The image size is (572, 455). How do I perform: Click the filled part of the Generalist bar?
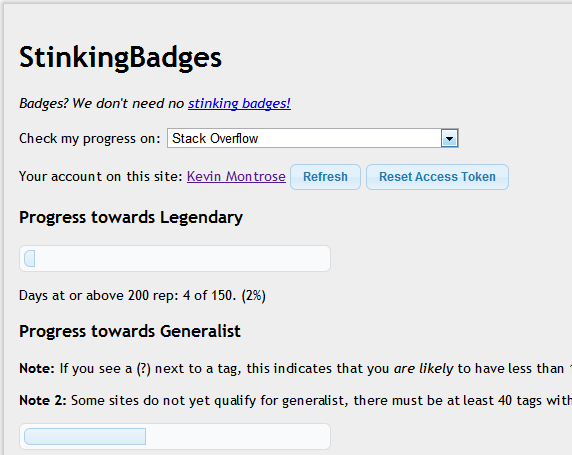point(85,437)
